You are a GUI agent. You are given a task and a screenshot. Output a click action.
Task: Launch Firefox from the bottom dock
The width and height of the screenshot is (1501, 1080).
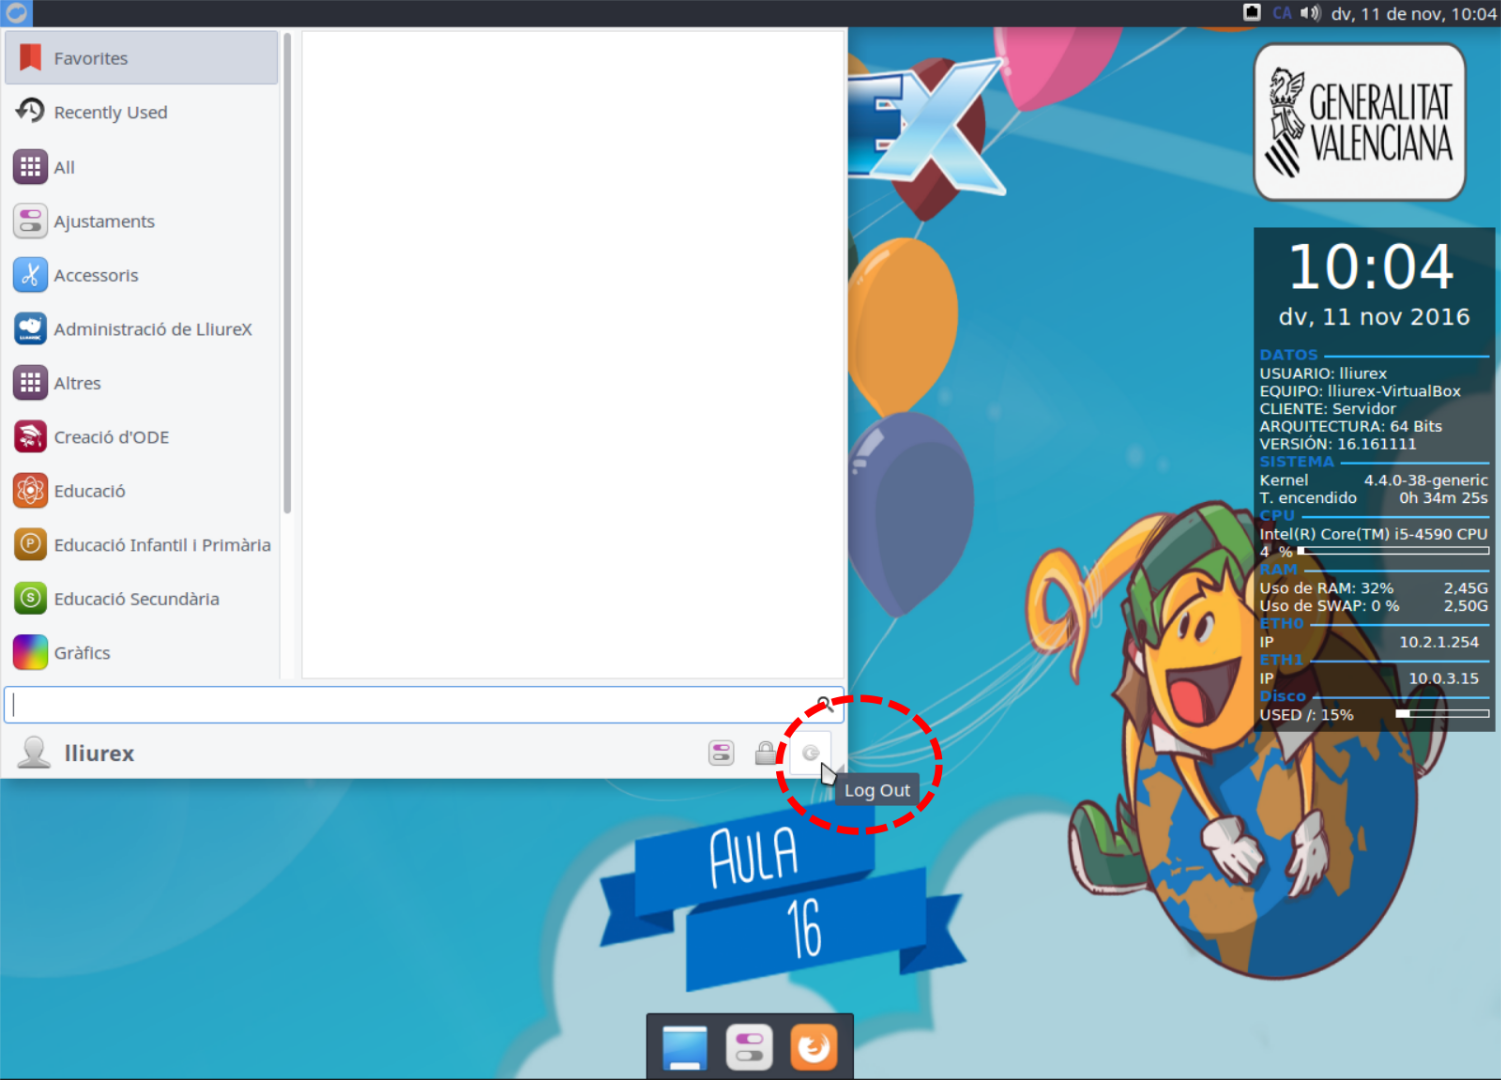[x=813, y=1048]
